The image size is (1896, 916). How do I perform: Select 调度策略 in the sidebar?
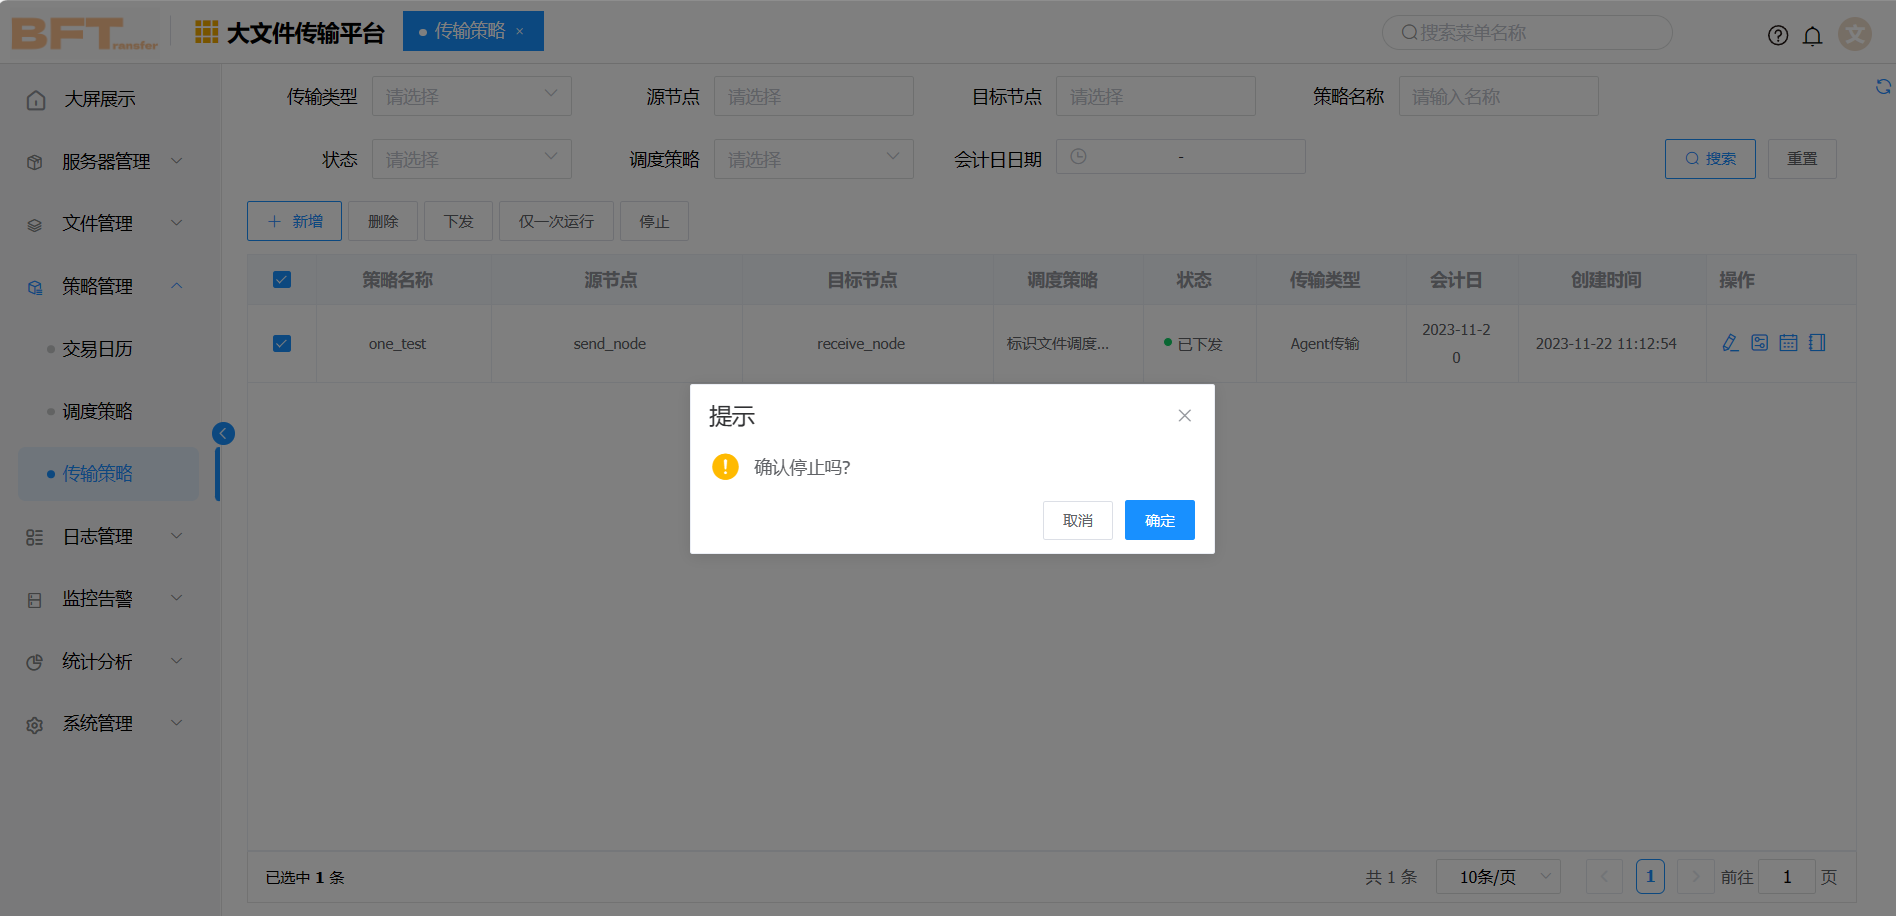point(98,411)
